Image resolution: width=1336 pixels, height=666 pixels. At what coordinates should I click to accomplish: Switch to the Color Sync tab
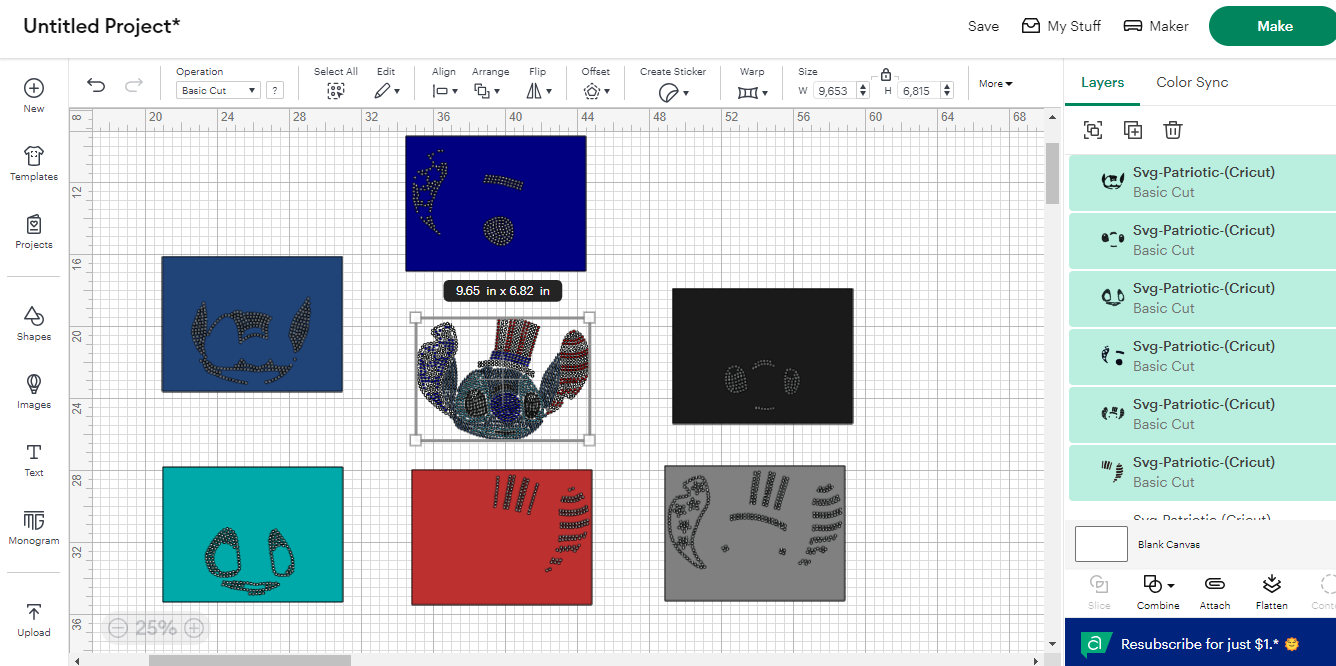(x=1192, y=82)
